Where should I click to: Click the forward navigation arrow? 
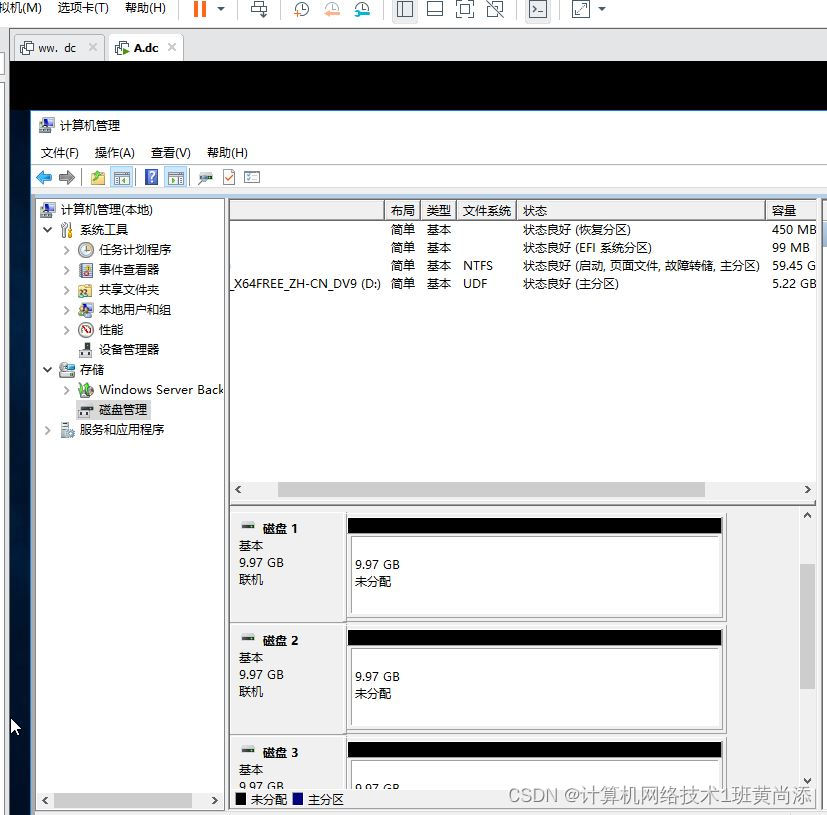(66, 177)
